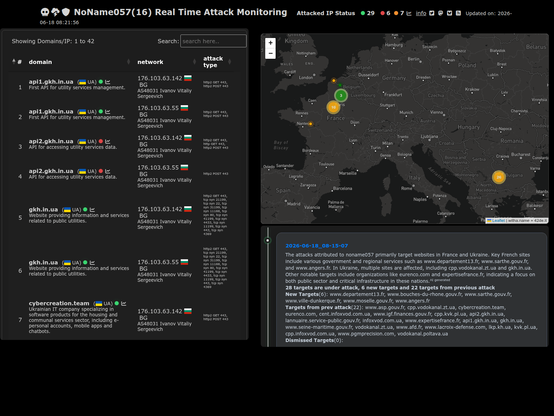Open timestamp link 2026-06-18_08-15-07
Viewport: 554px width, 416px height.
coord(317,246)
